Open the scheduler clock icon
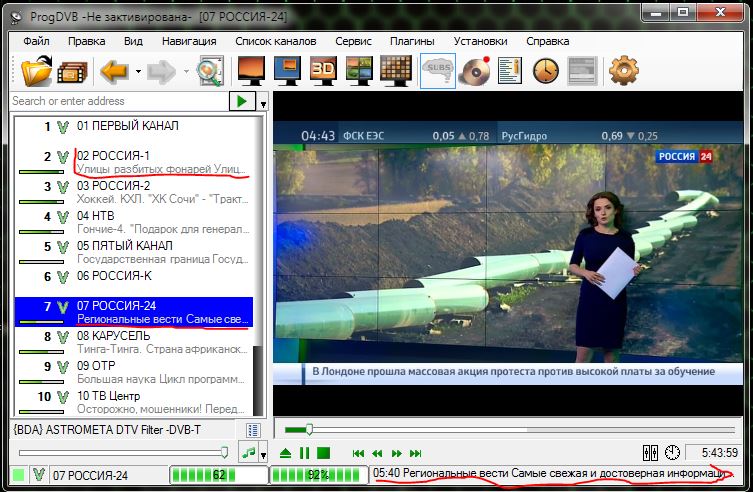Screen dimensions: 753x492 545,71
